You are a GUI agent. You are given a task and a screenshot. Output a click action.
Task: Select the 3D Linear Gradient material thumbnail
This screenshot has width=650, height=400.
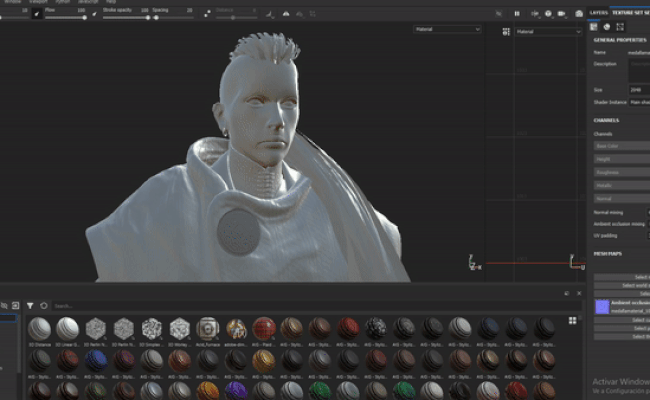coord(67,329)
